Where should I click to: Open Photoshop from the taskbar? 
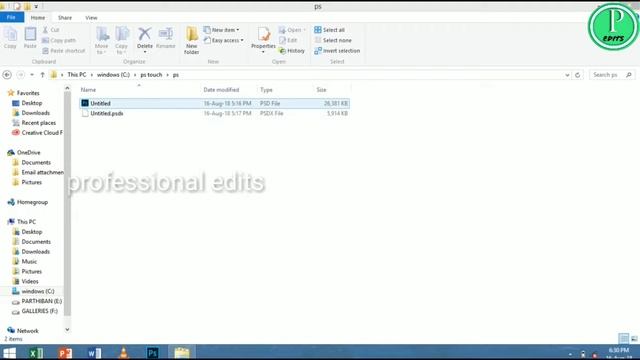pos(153,353)
